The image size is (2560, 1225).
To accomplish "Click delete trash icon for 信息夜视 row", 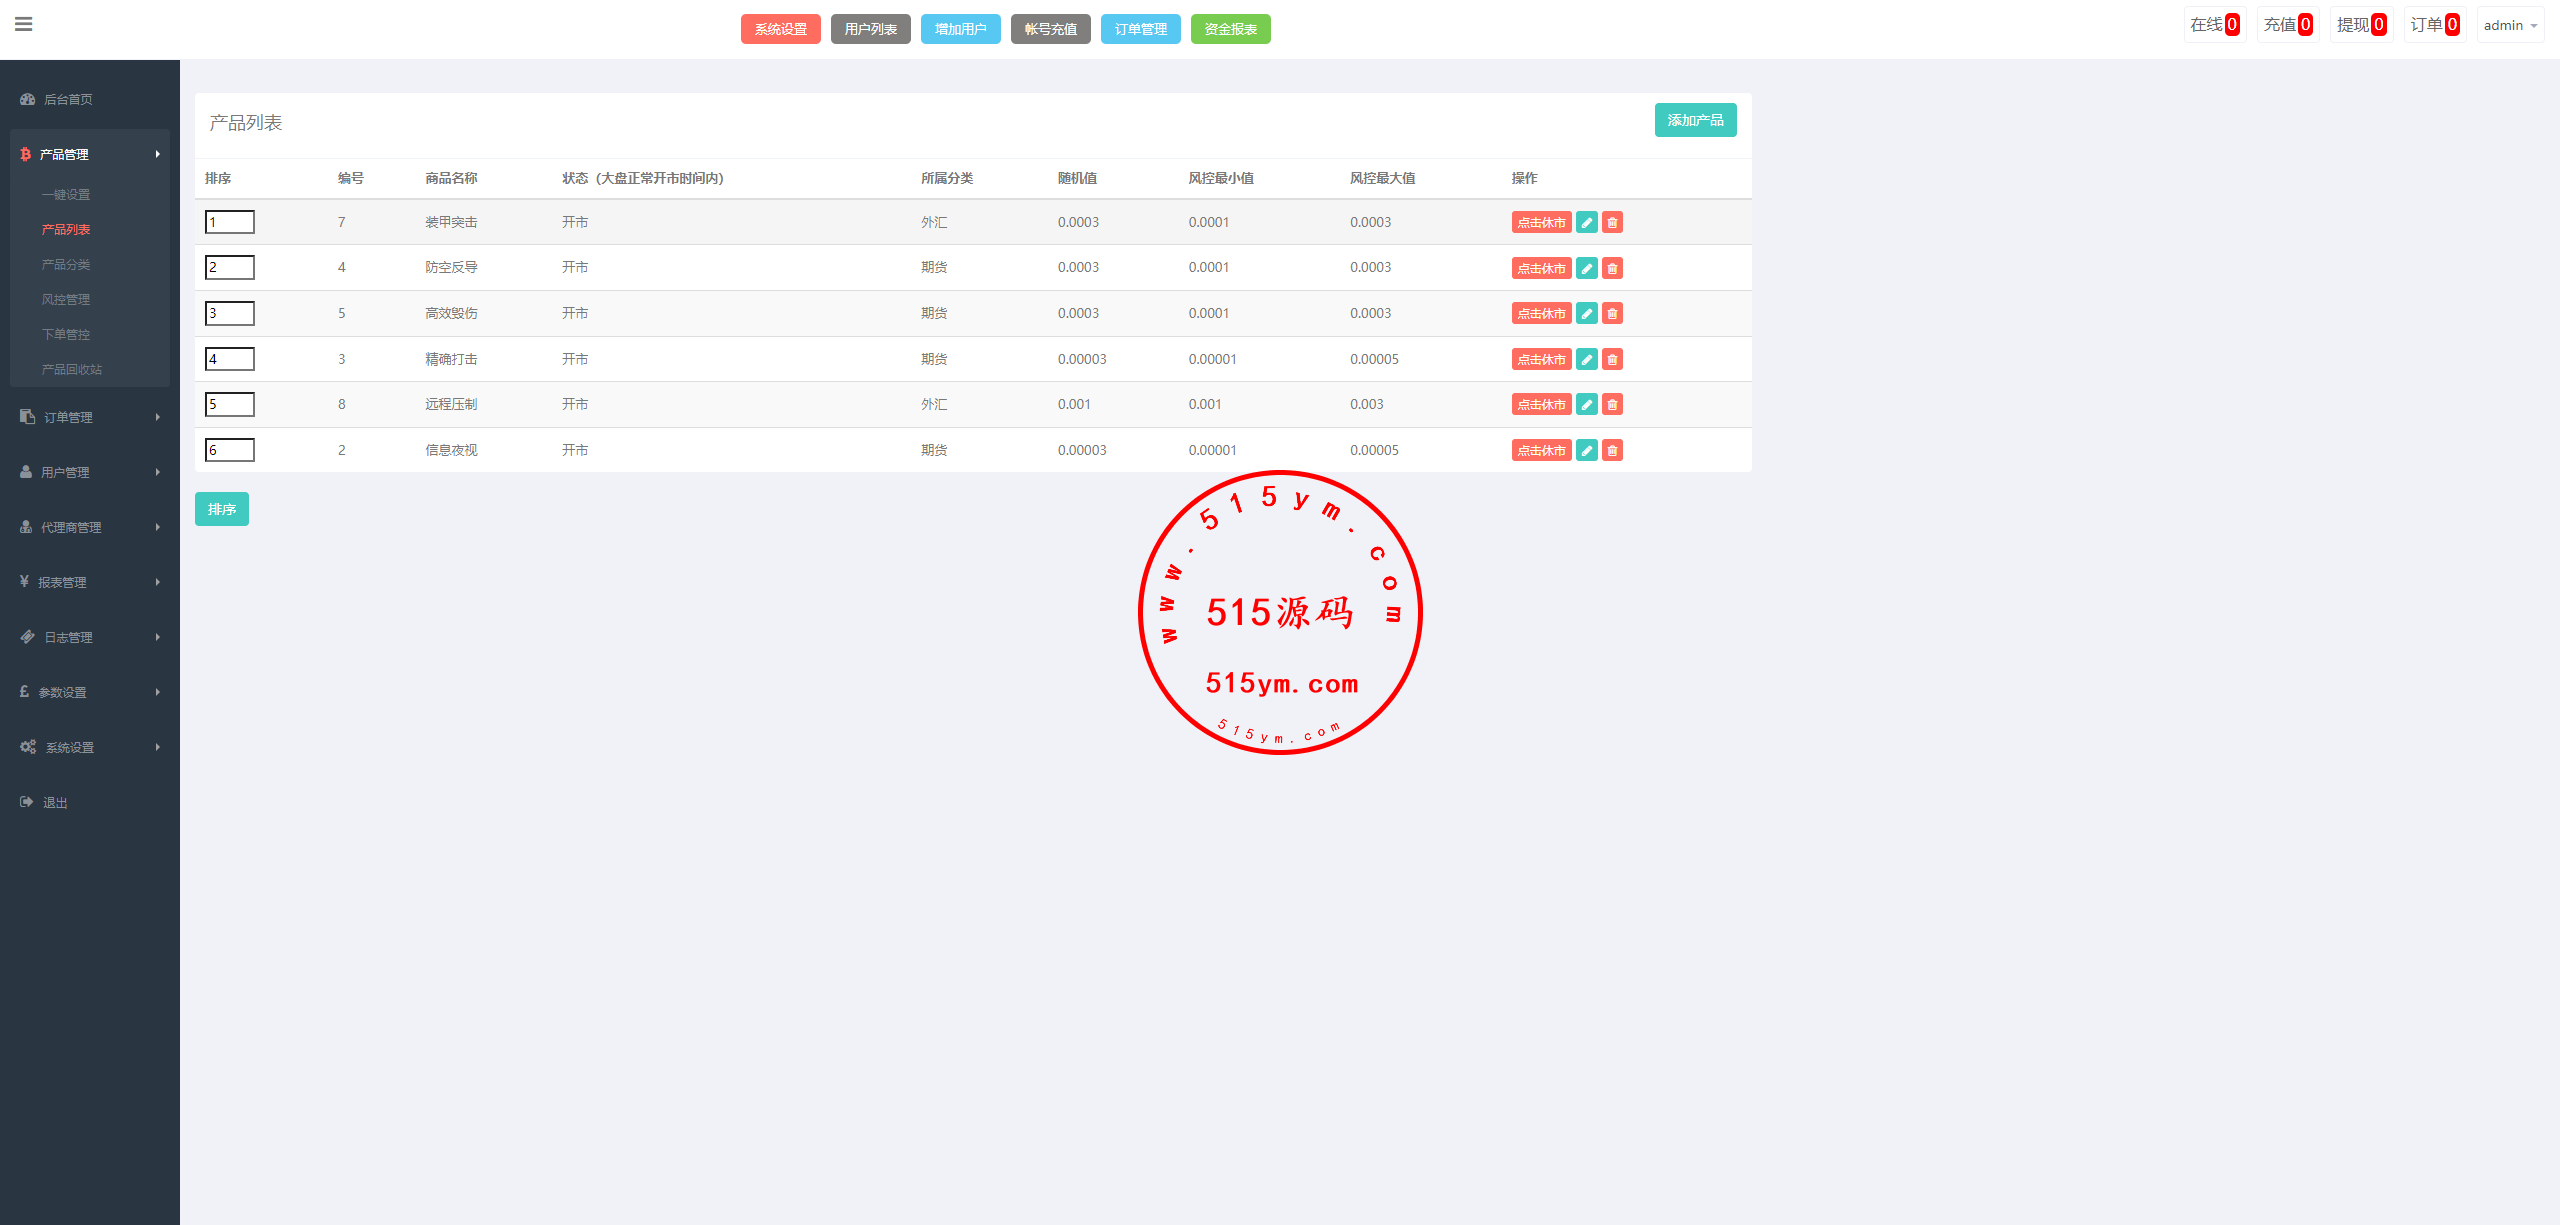I will coord(1612,451).
